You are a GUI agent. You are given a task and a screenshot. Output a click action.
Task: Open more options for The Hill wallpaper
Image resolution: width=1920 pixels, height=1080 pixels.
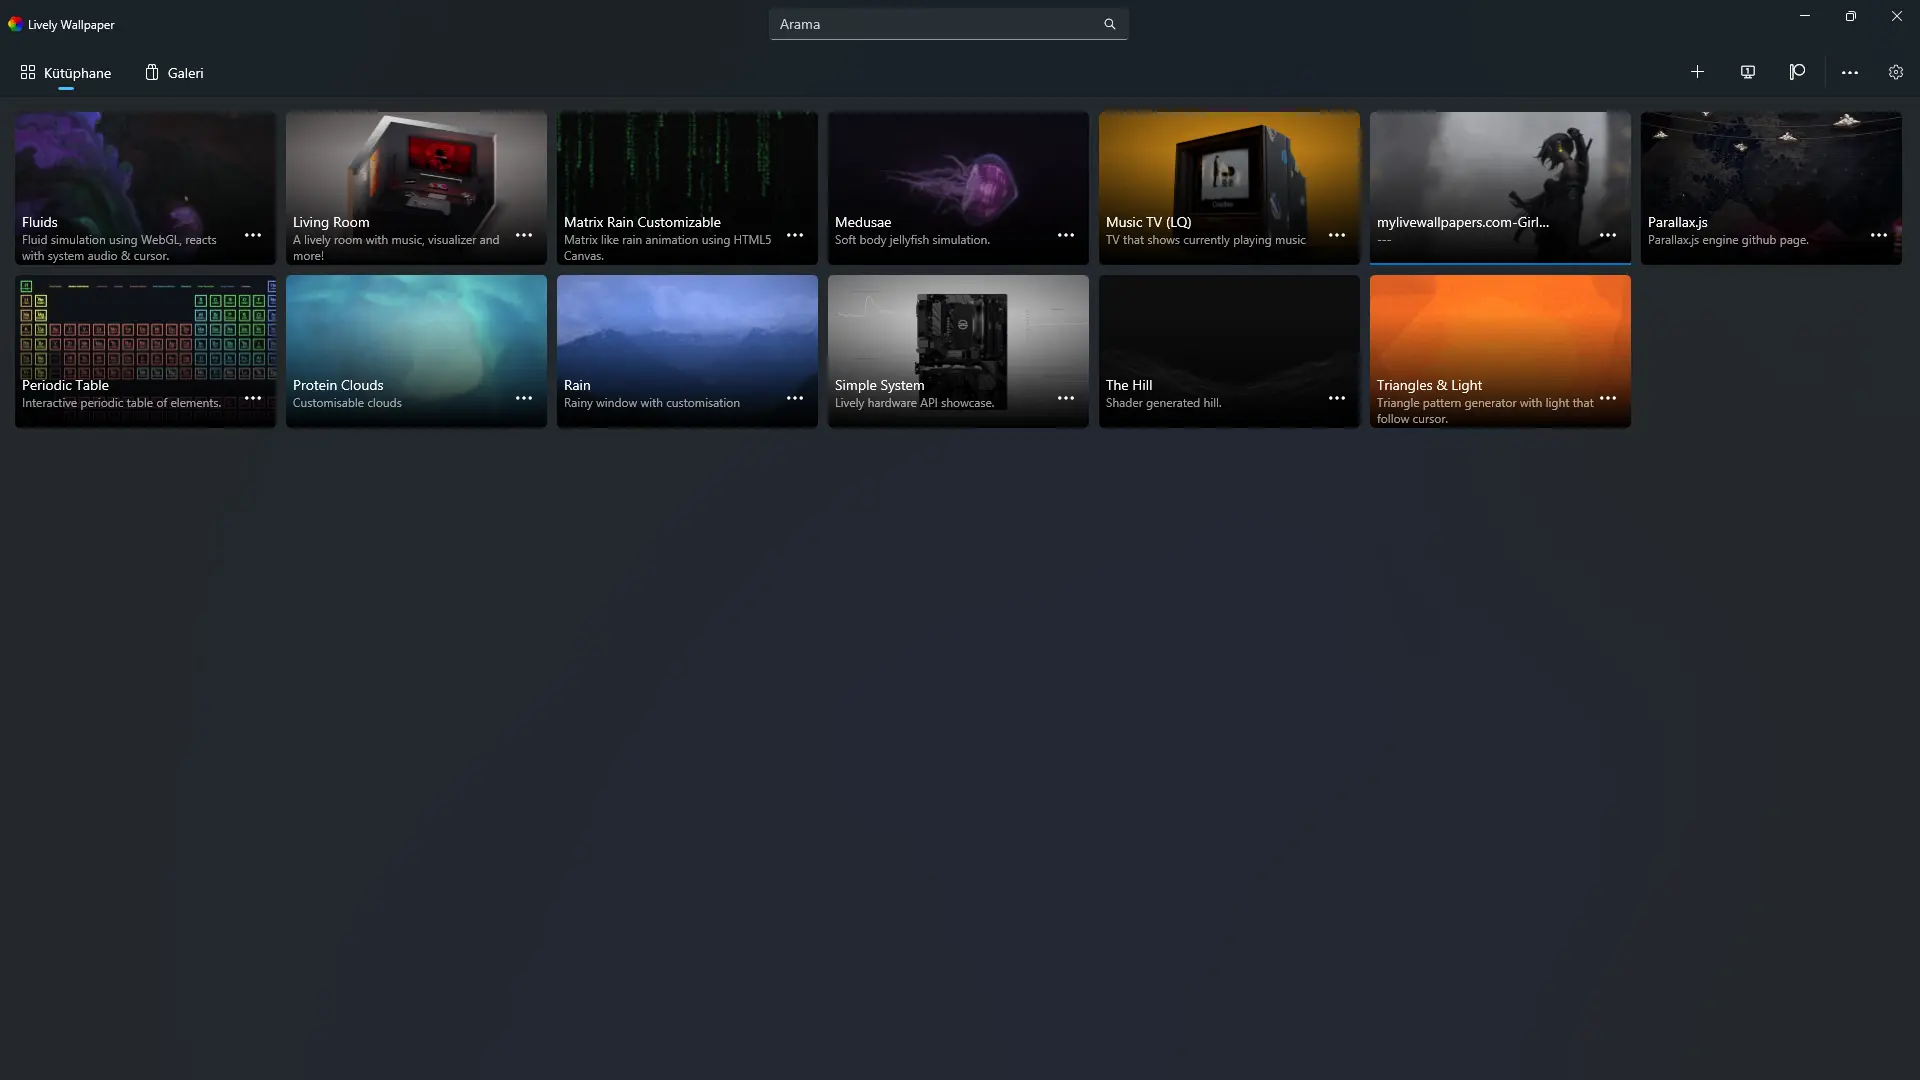coord(1337,398)
